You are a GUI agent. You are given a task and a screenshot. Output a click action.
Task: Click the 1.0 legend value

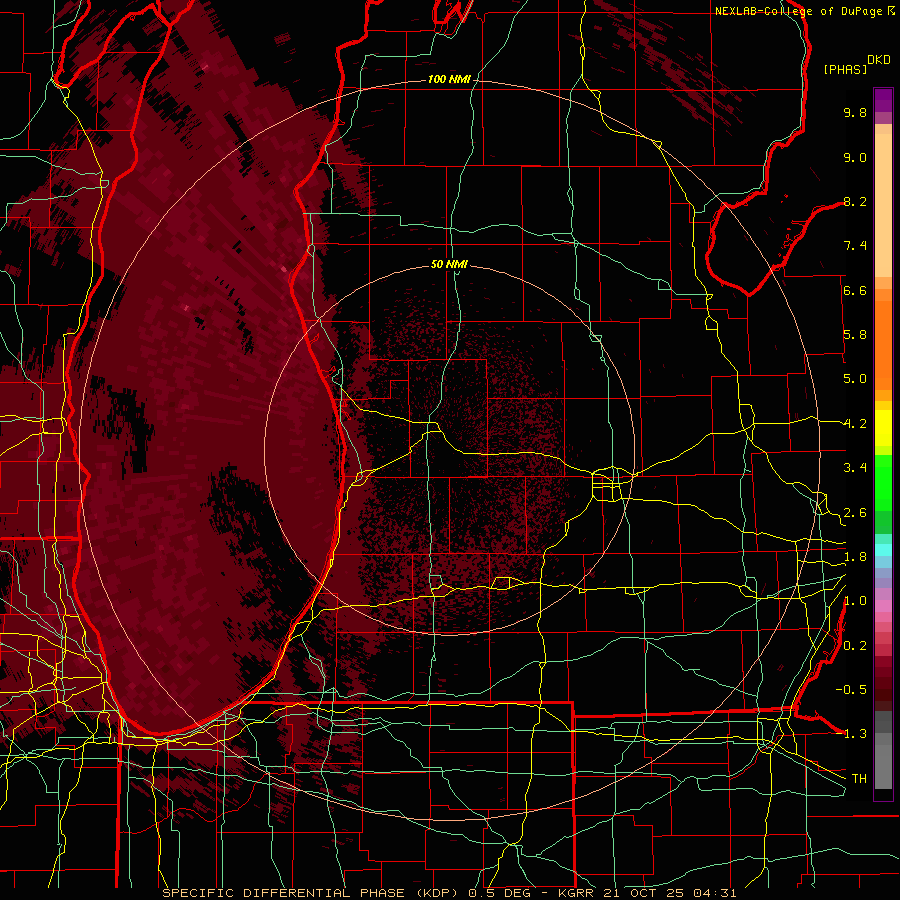(x=855, y=601)
